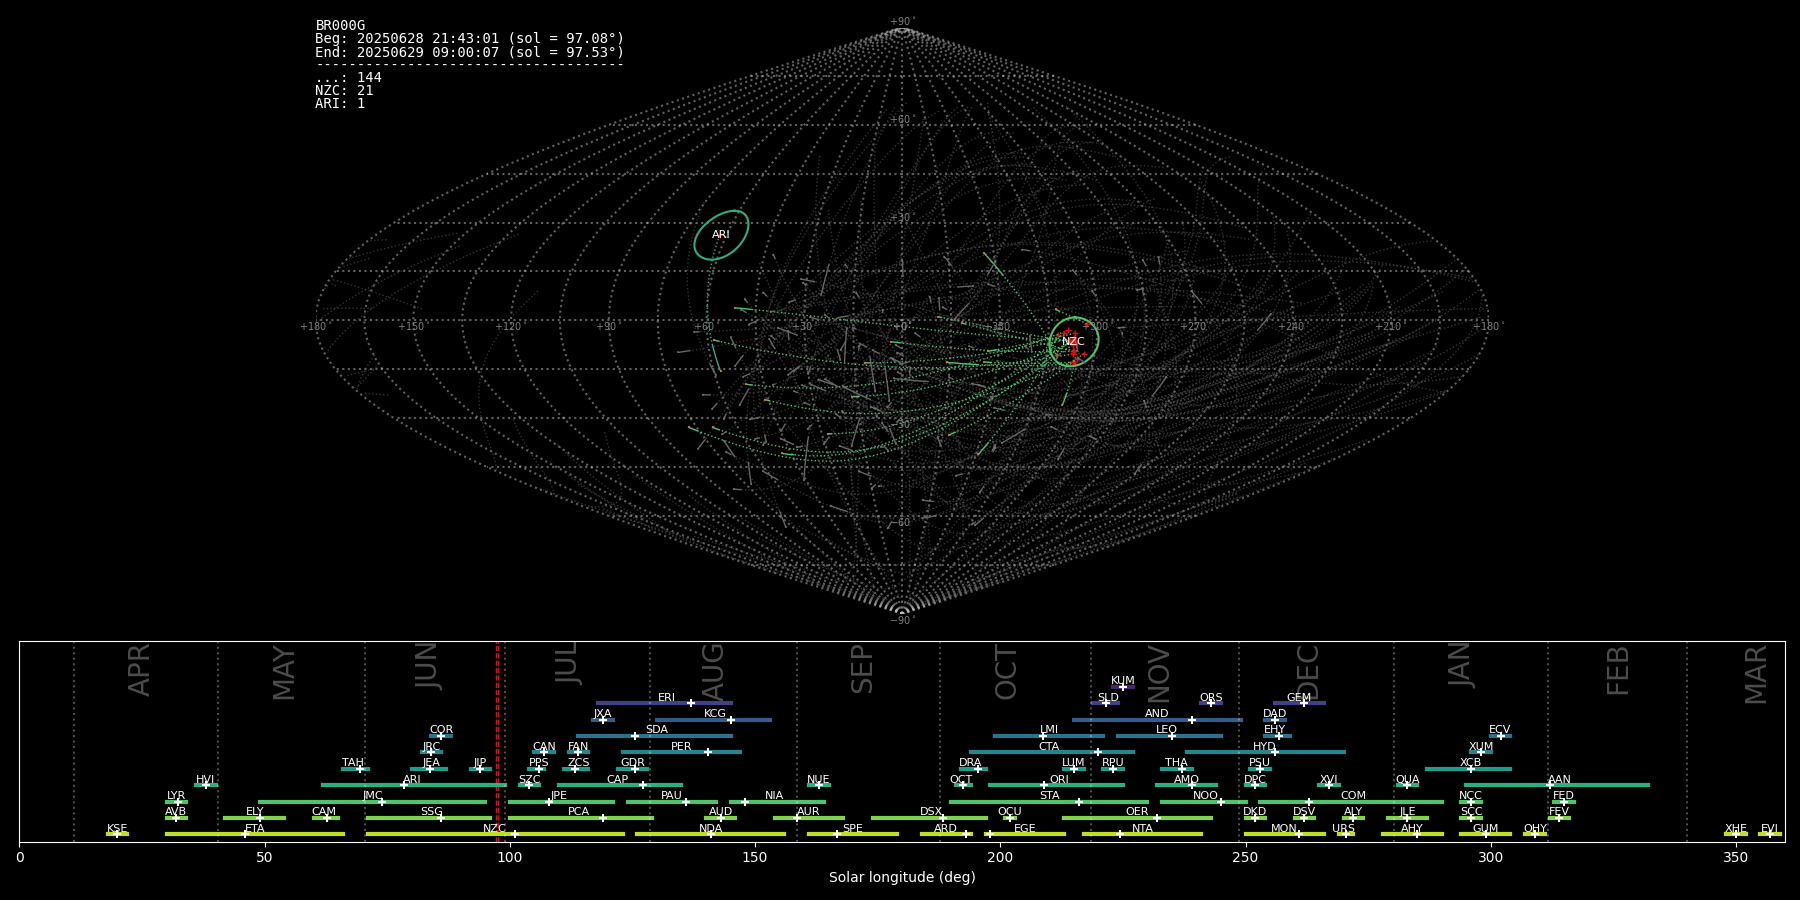Click the HYD shower label
This screenshot has height=900, width=1800.
(x=1265, y=747)
